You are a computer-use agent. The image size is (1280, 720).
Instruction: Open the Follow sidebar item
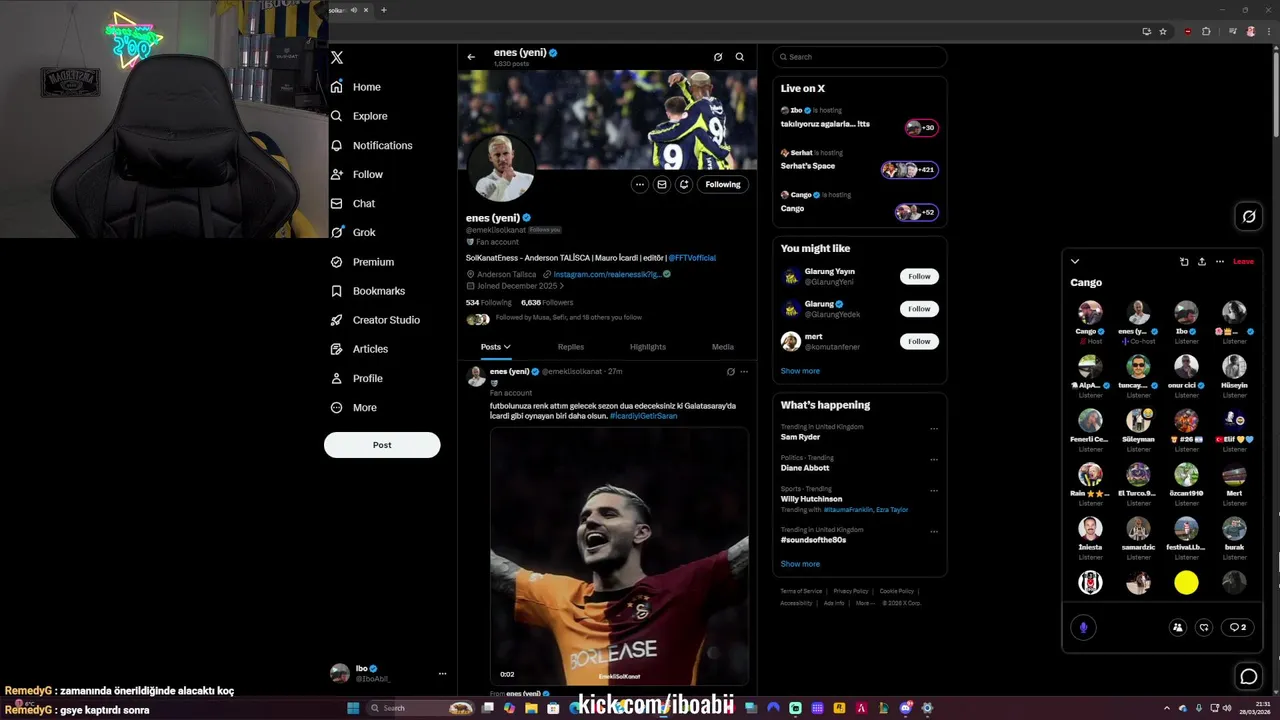click(357, 174)
